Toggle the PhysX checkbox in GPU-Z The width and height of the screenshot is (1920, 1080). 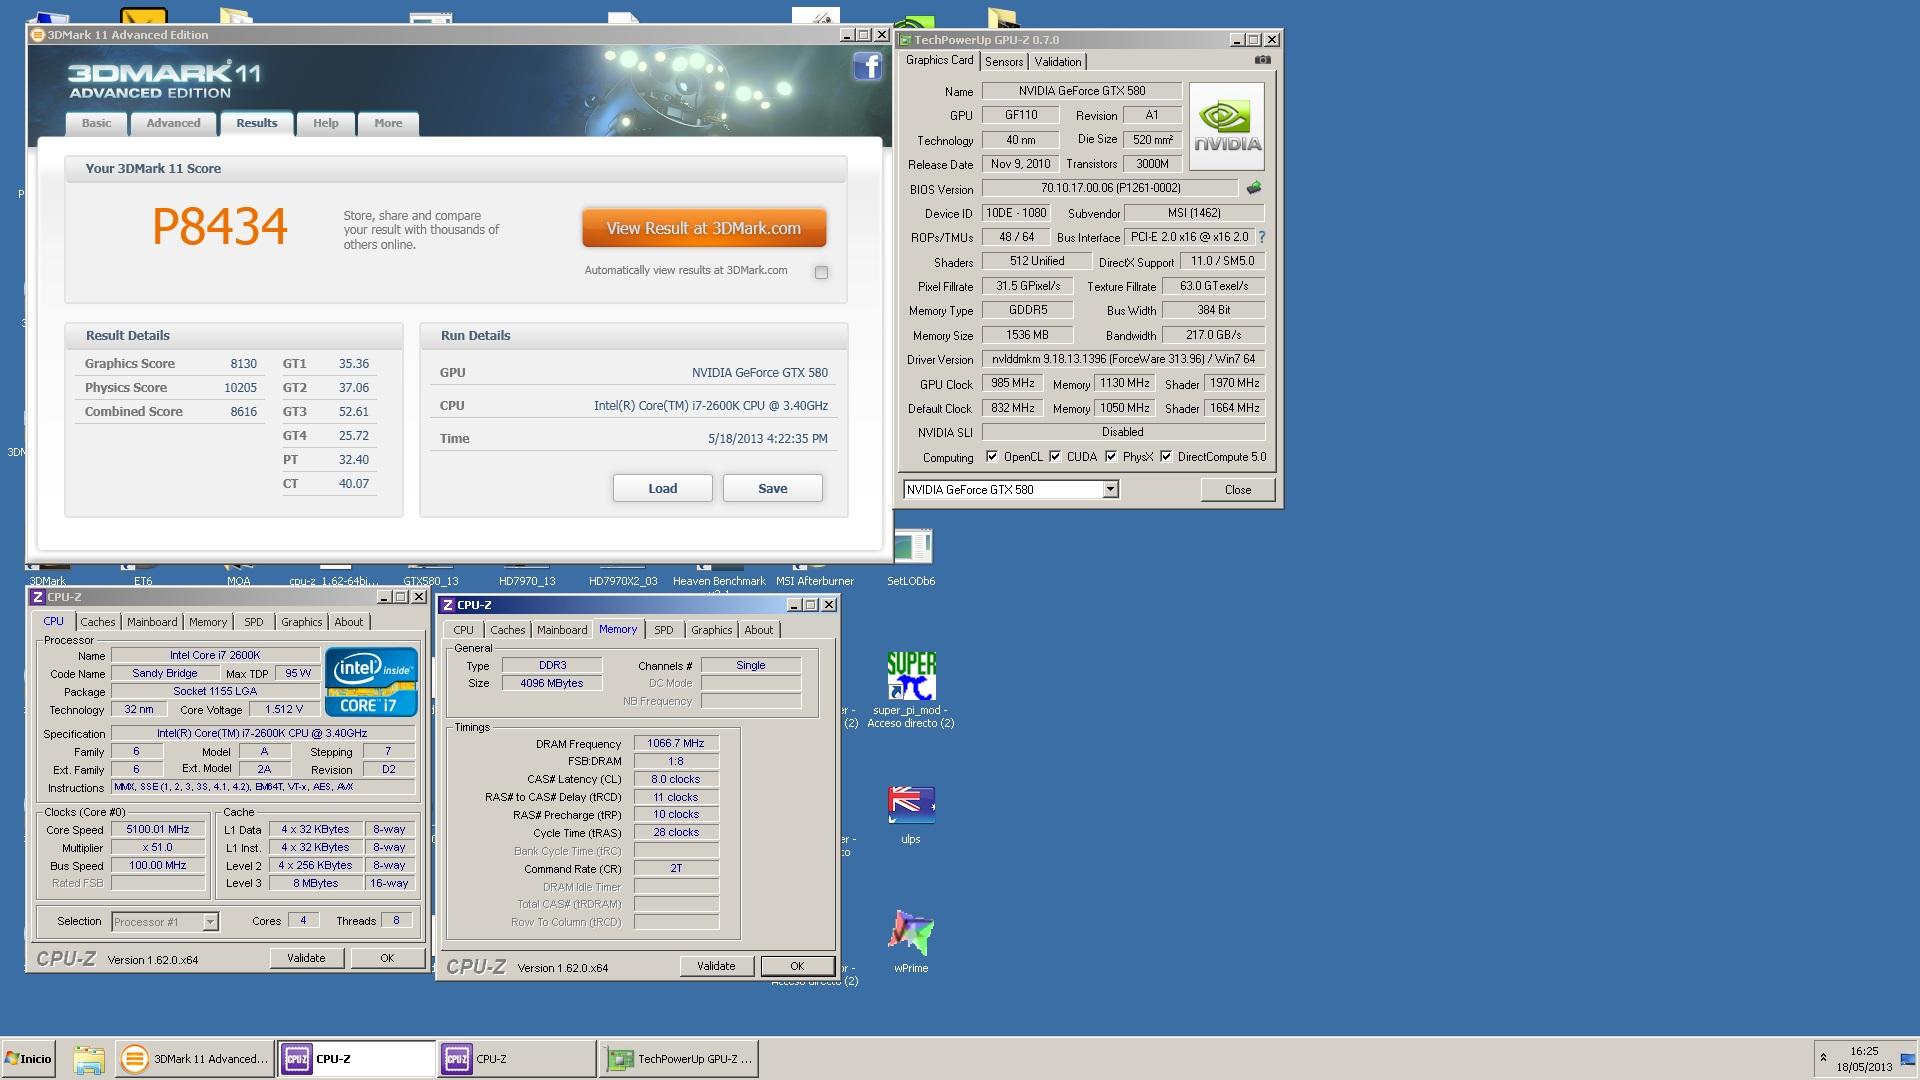tap(1111, 457)
